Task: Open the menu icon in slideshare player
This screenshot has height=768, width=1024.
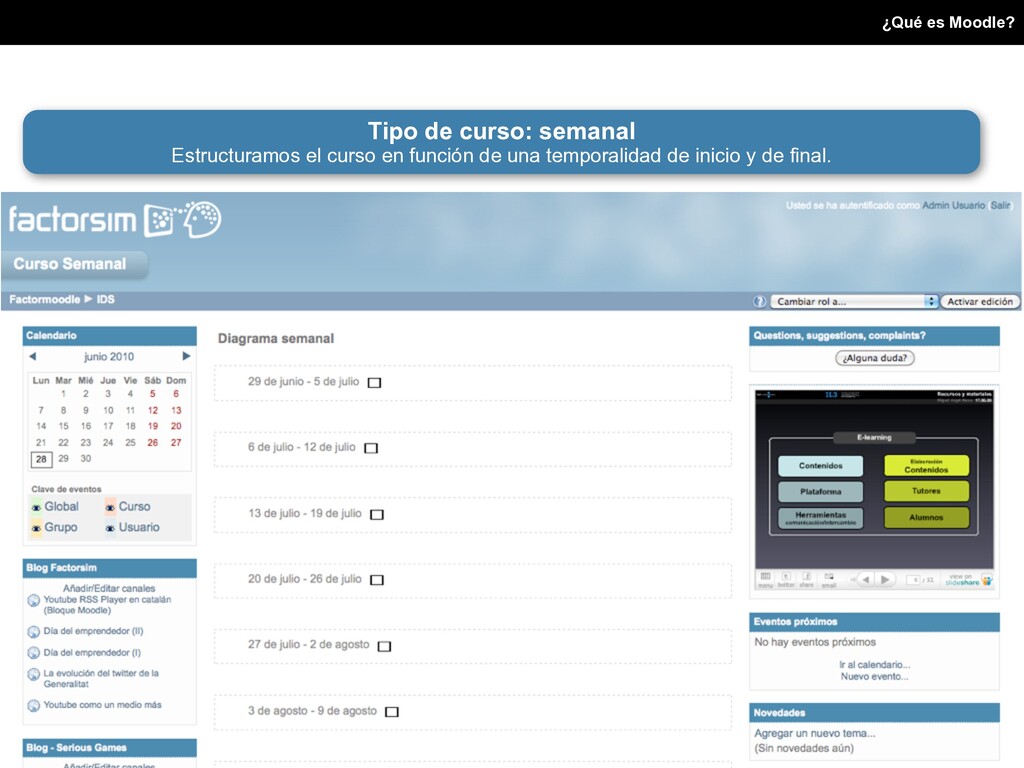Action: pos(765,580)
